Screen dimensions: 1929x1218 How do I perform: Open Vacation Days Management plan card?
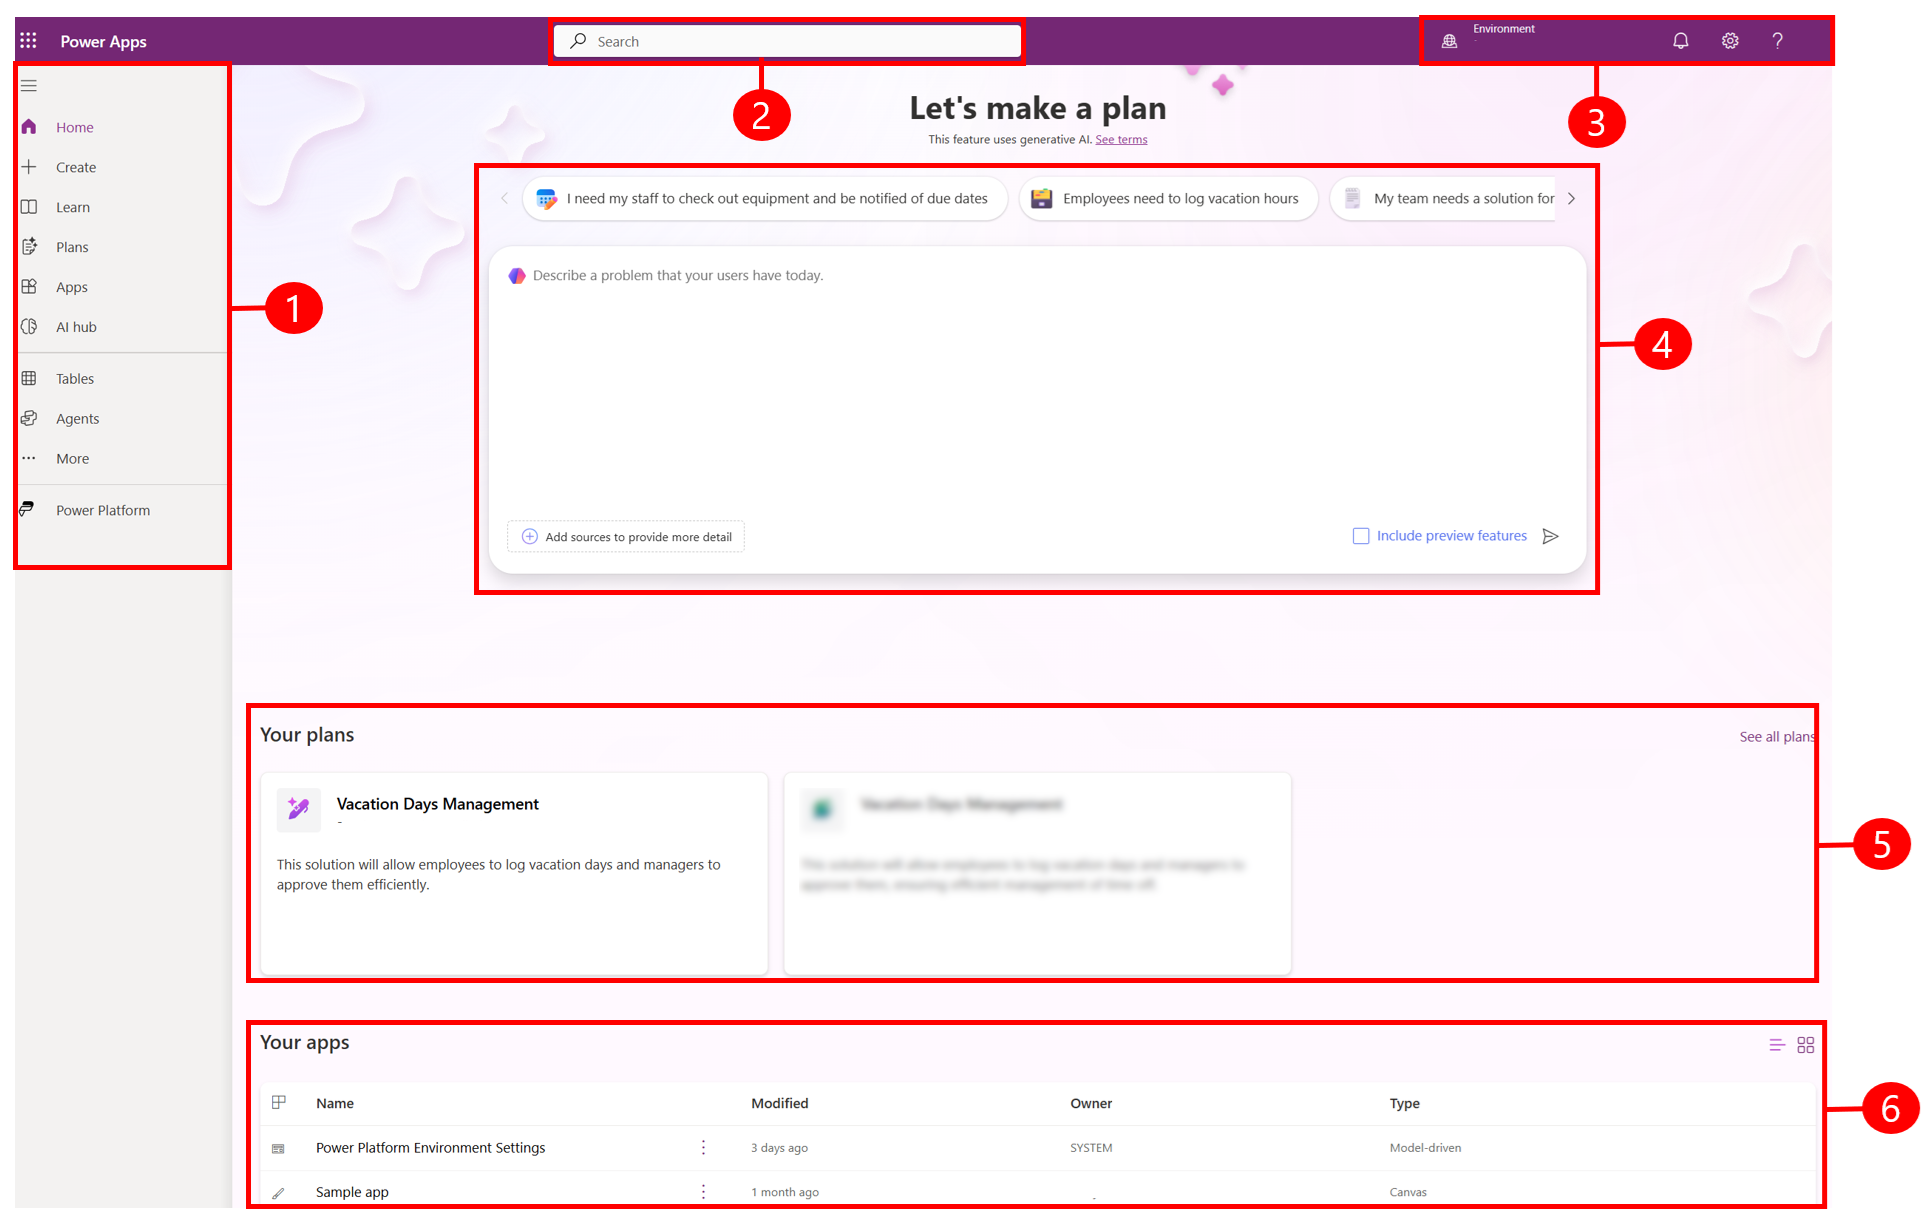click(x=437, y=805)
